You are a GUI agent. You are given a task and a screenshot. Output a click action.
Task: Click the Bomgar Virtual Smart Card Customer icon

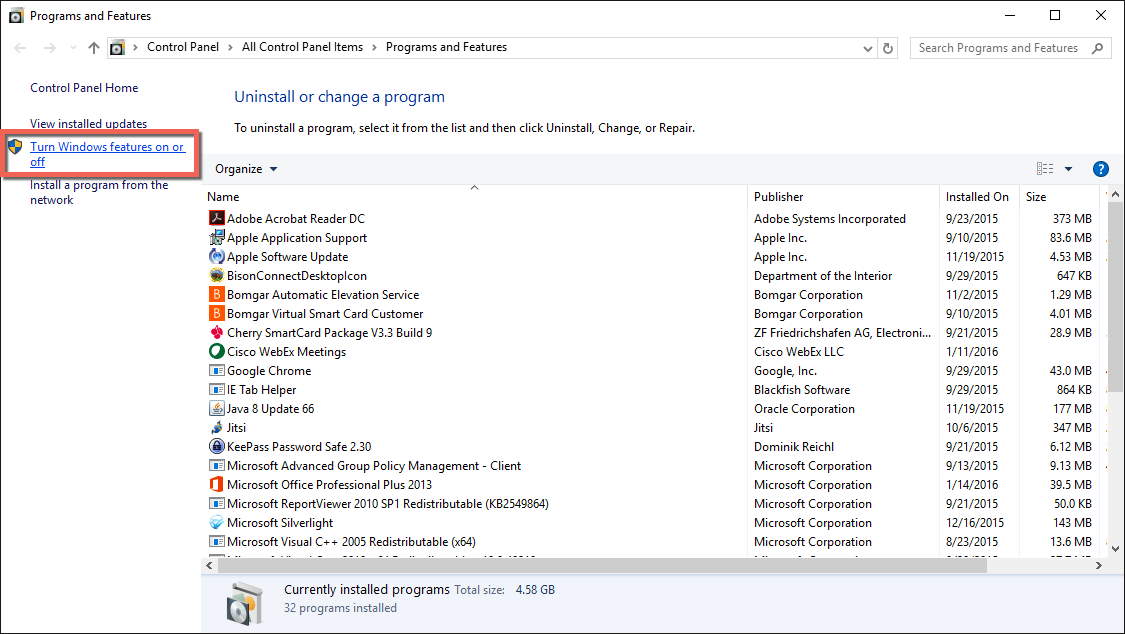coord(217,313)
